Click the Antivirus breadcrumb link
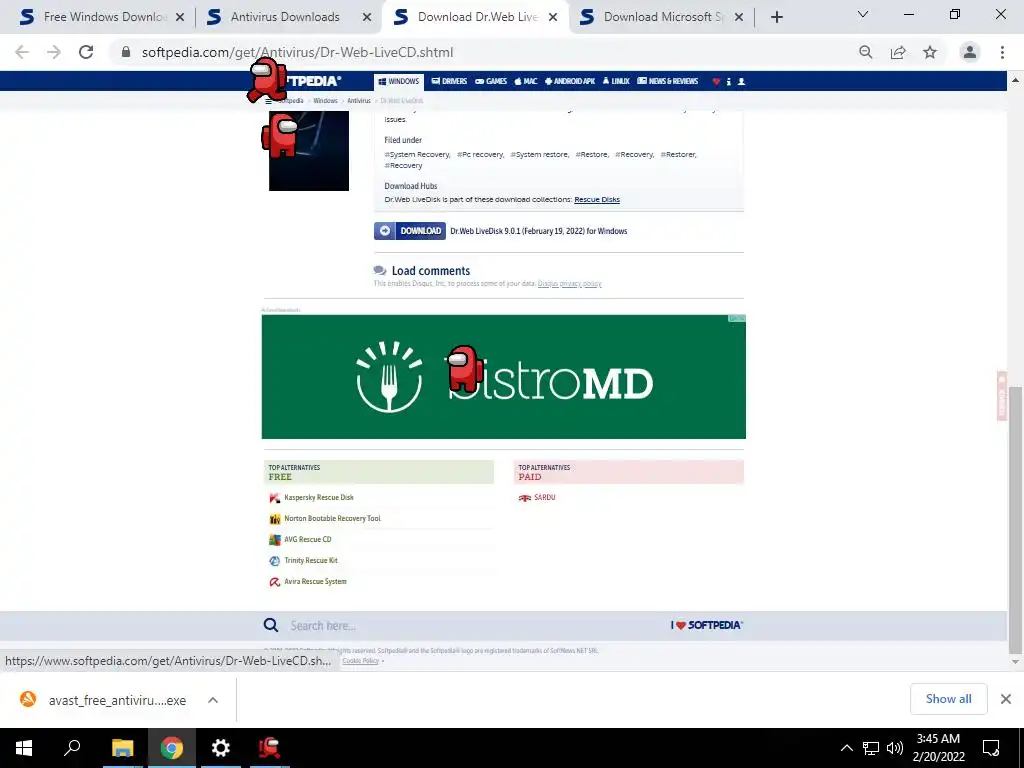The image size is (1024, 768). [x=359, y=101]
